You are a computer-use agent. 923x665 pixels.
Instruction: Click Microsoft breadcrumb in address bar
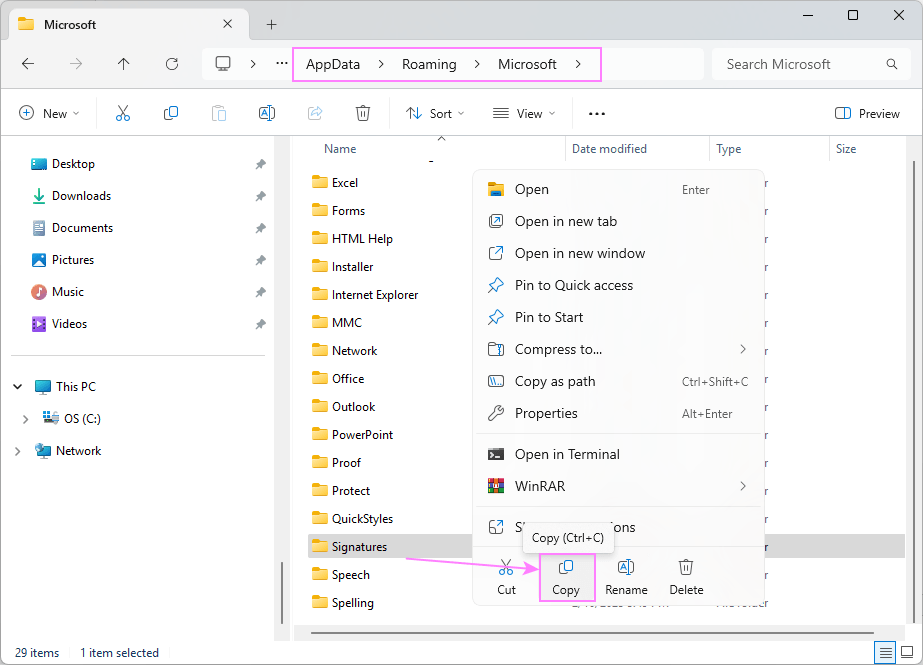point(527,64)
